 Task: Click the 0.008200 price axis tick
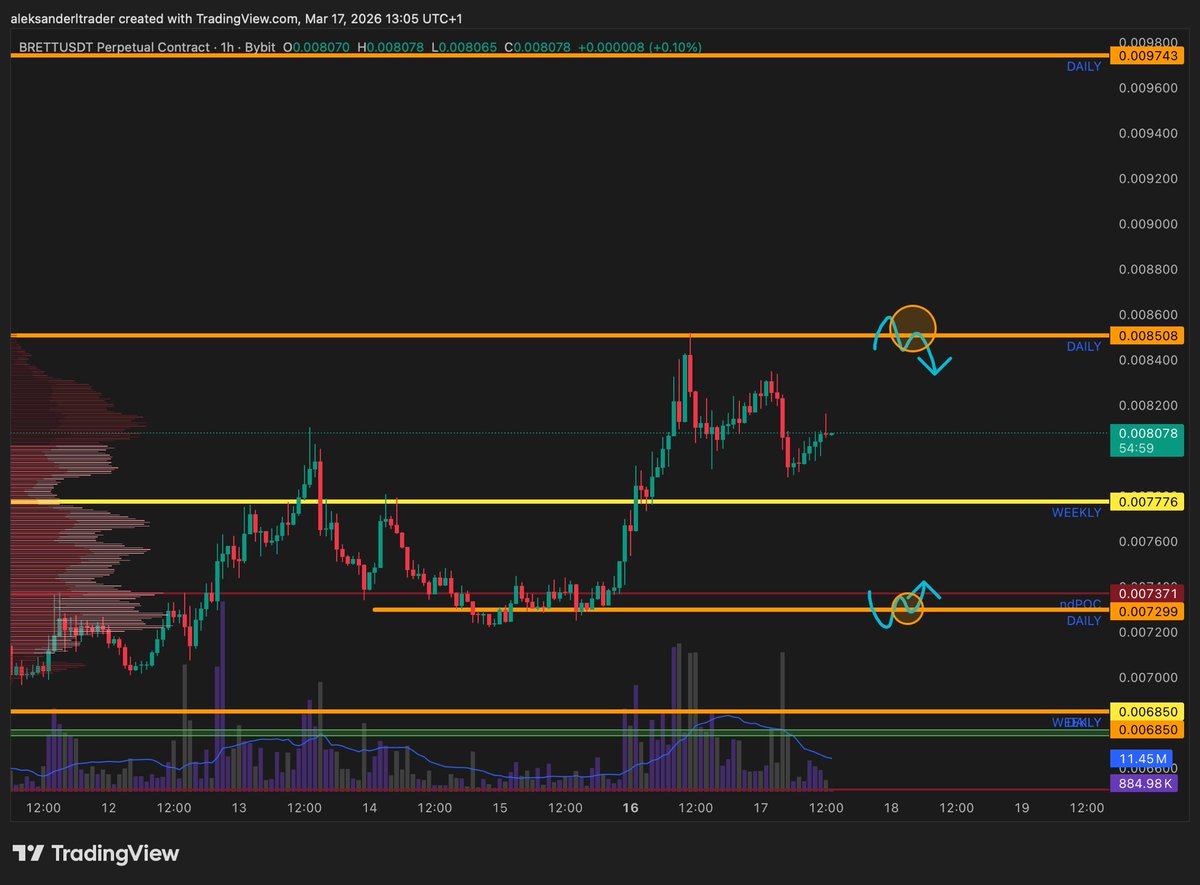tap(1149, 405)
